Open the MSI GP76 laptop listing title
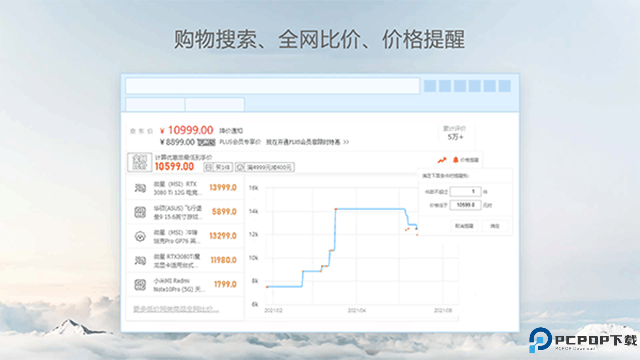 coord(176,237)
